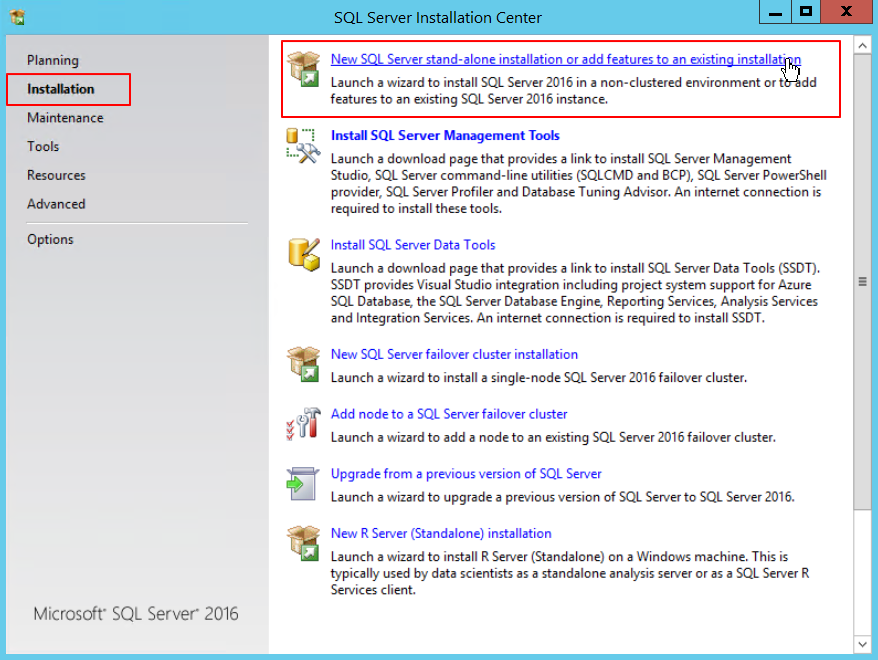Minimize the Installation Center window
This screenshot has width=878, height=660.
[776, 12]
